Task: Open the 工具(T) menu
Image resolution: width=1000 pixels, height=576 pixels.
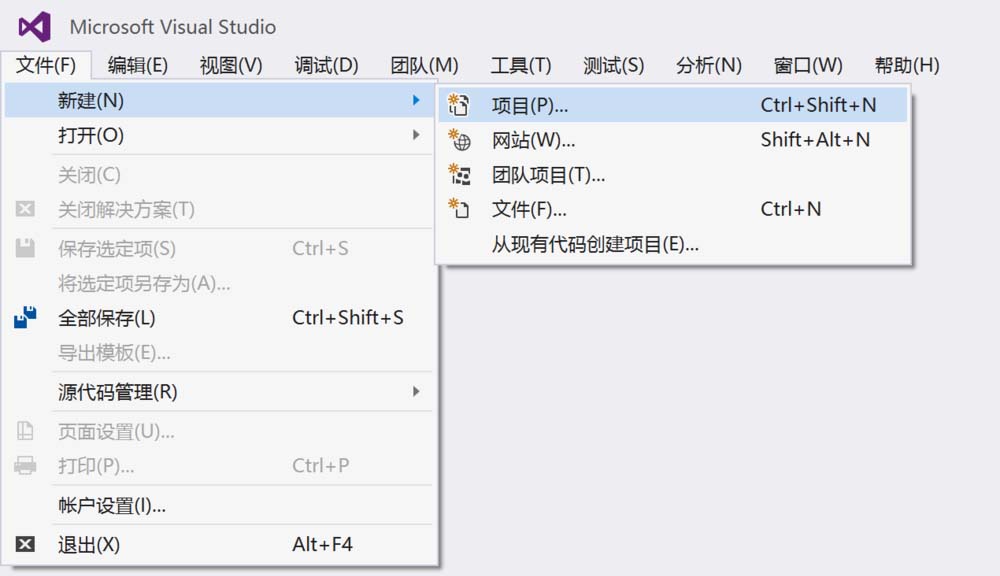Action: pos(521,66)
